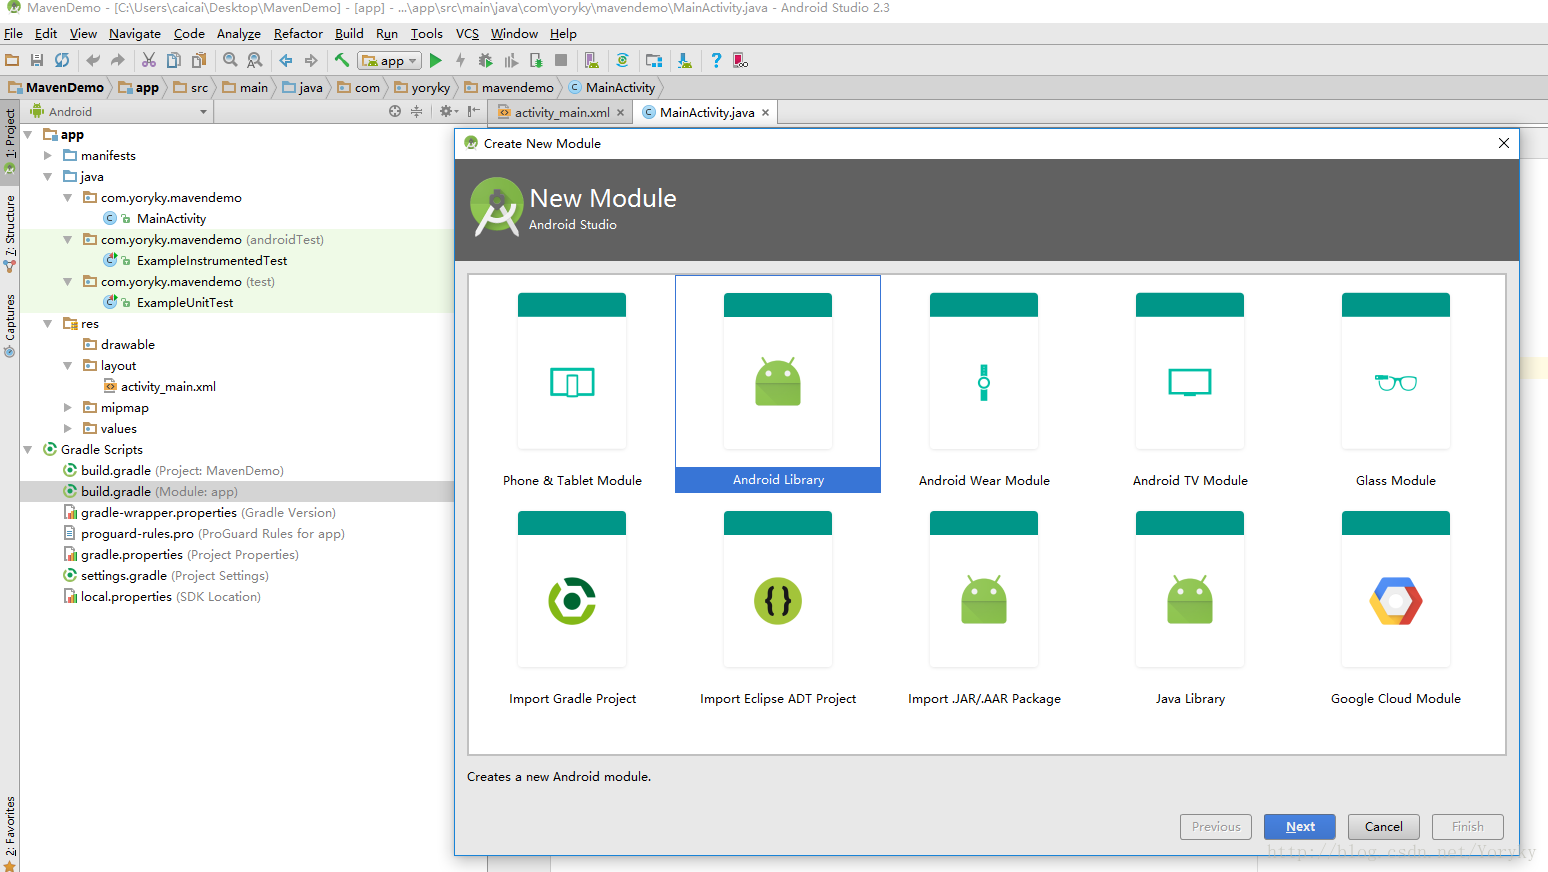The width and height of the screenshot is (1548, 872).
Task: Click the Replace toolbar icon
Action: 255,60
